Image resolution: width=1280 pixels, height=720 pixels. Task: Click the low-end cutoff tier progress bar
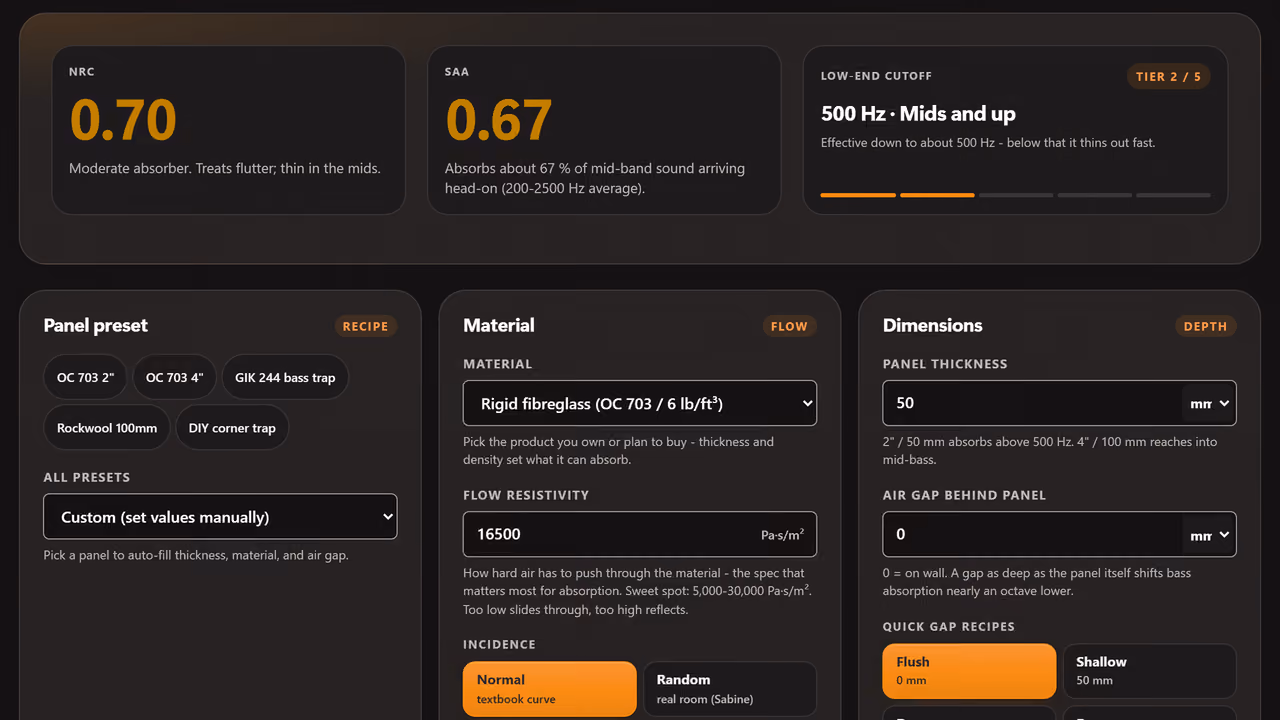[x=1015, y=195]
